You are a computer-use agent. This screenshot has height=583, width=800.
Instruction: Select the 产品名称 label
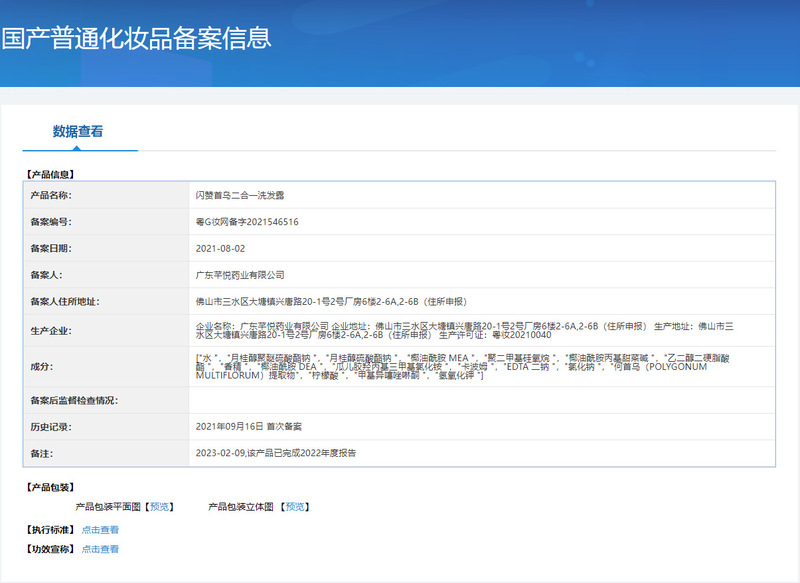coord(51,195)
